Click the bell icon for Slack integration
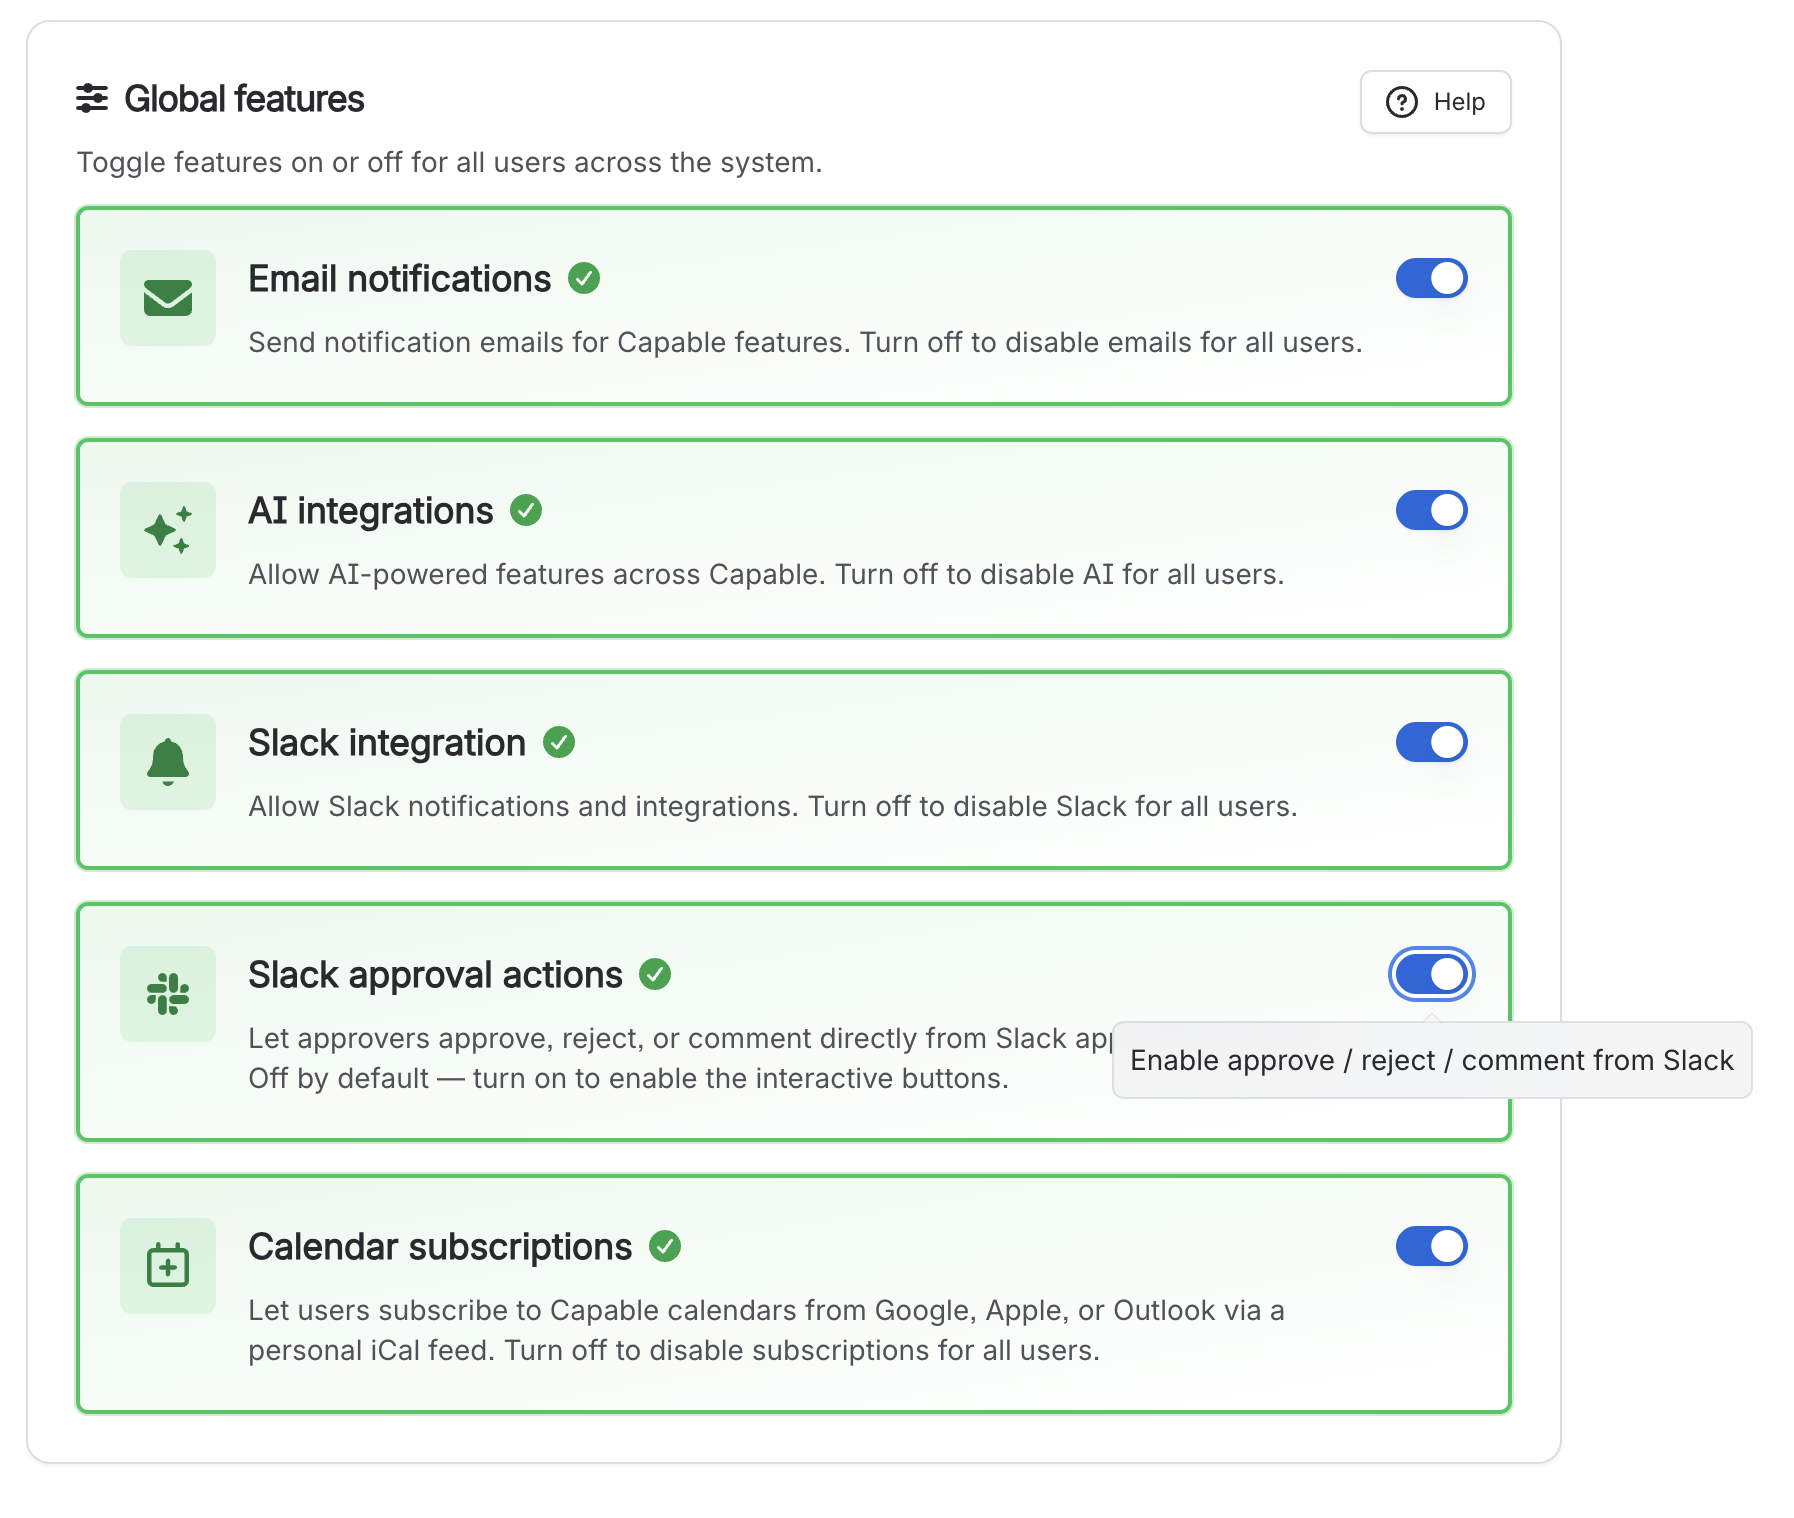This screenshot has width=1794, height=1518. (168, 762)
